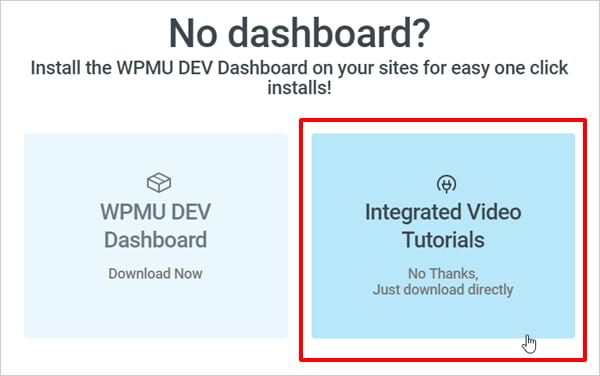
Task: Open the 'Integrated Video Tutorials' card title
Action: (443, 226)
